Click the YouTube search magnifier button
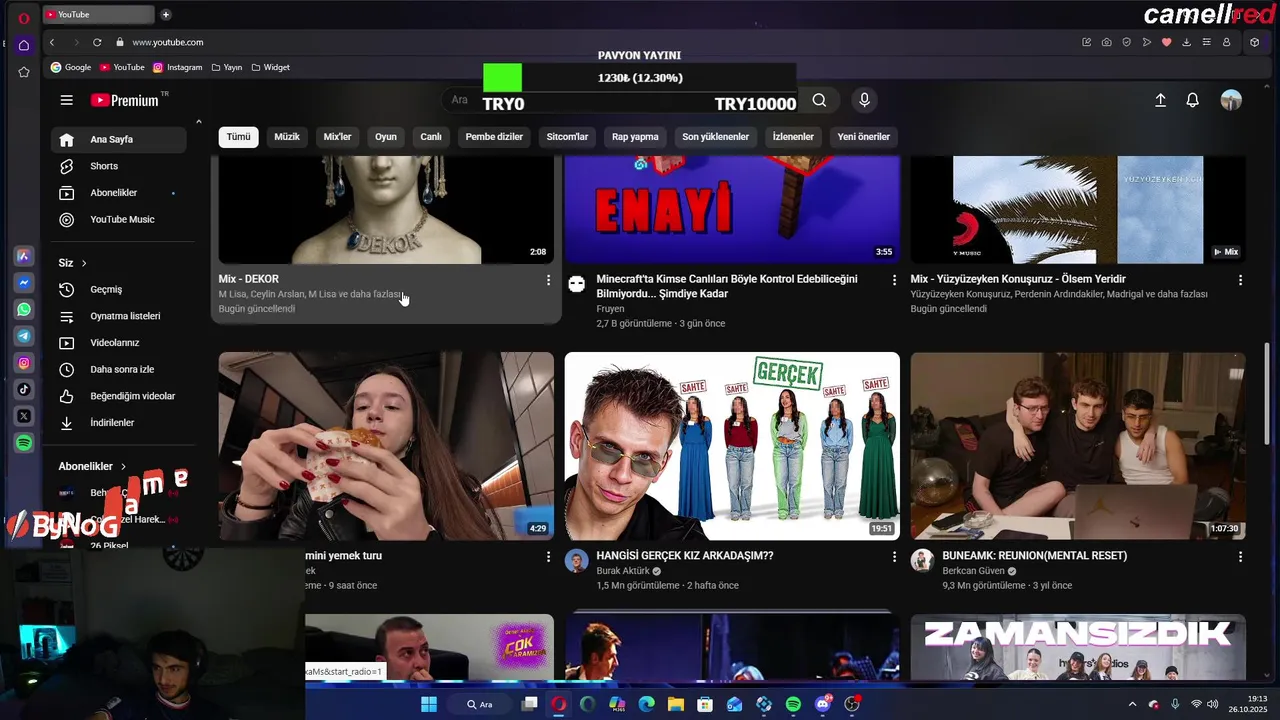Screen dimensions: 1280x720 tap(819, 100)
